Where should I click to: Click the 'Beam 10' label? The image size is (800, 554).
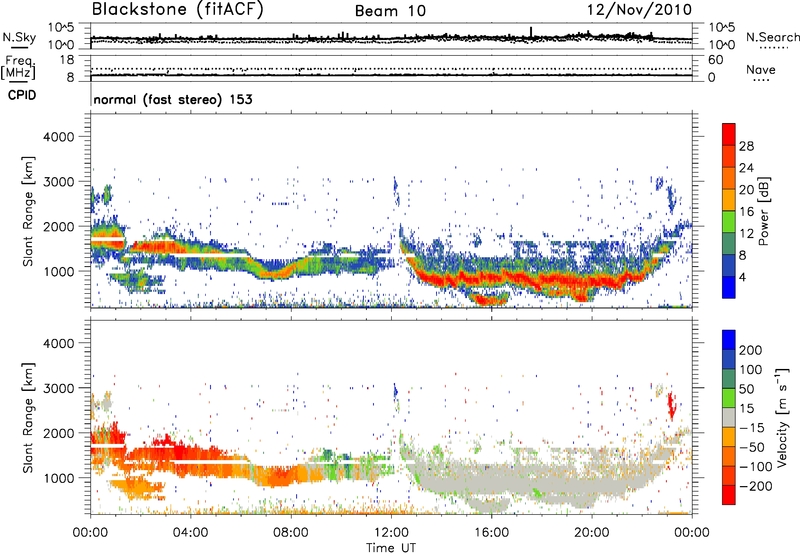pyautogui.click(x=390, y=11)
